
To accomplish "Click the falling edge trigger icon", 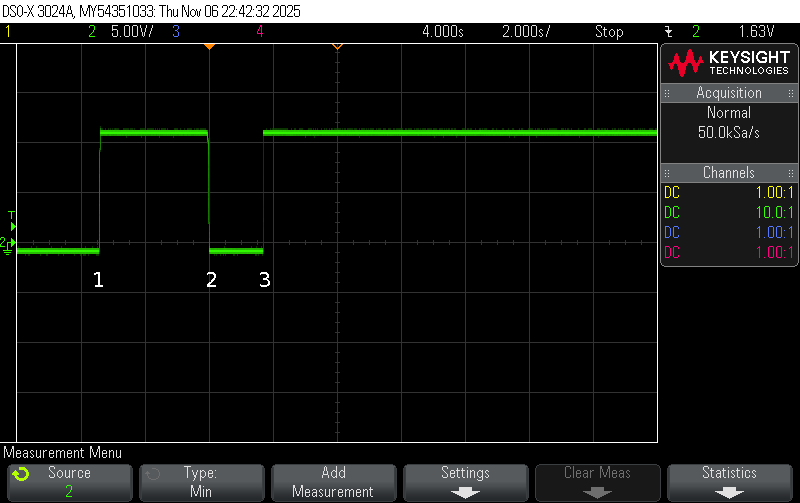I will pos(669,32).
